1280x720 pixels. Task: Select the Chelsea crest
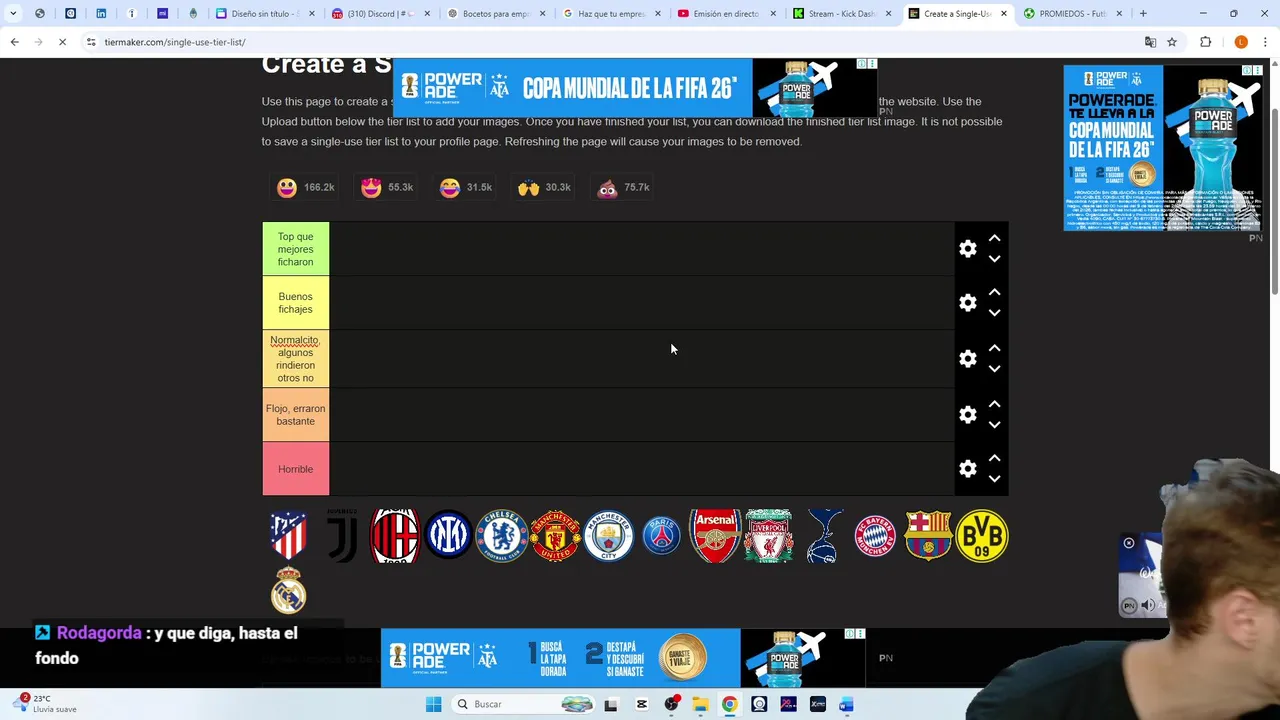tap(502, 536)
